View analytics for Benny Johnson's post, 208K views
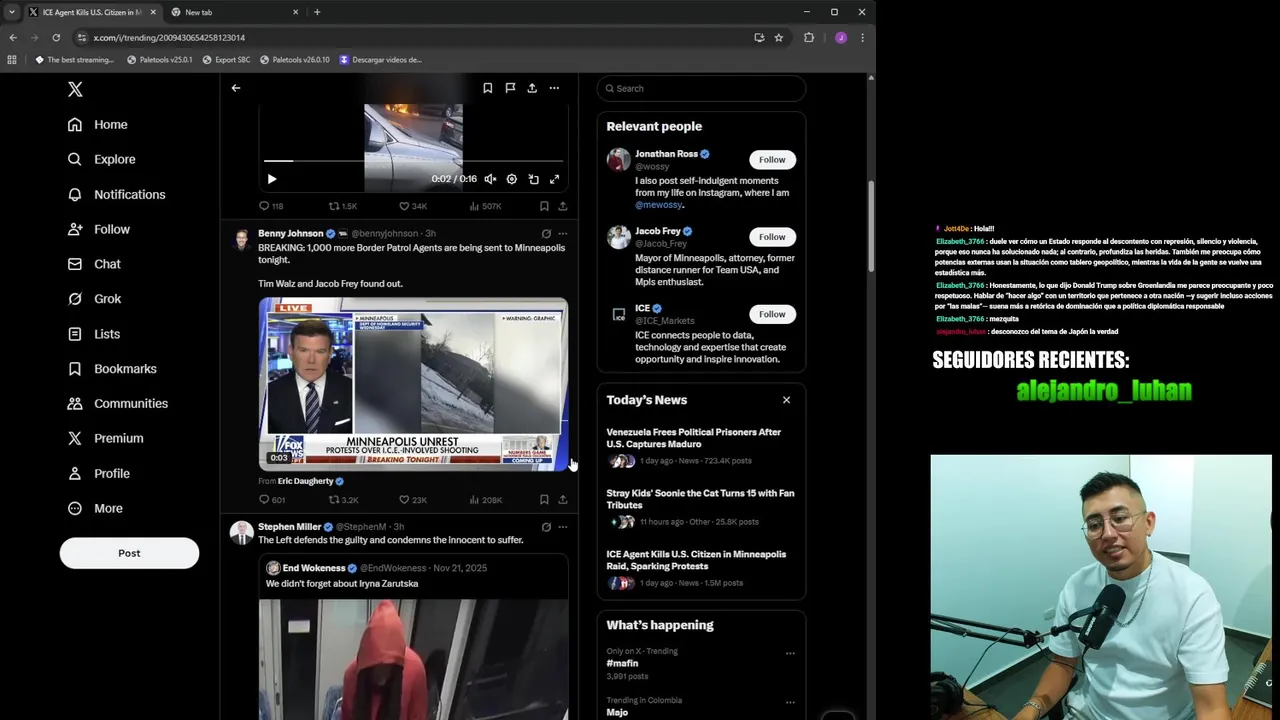 pyautogui.click(x=485, y=500)
